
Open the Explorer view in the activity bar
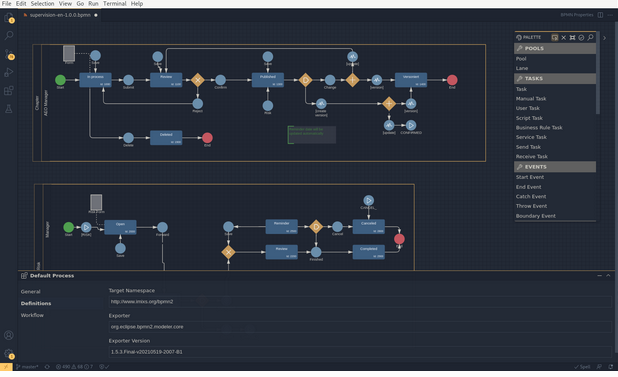tap(9, 17)
